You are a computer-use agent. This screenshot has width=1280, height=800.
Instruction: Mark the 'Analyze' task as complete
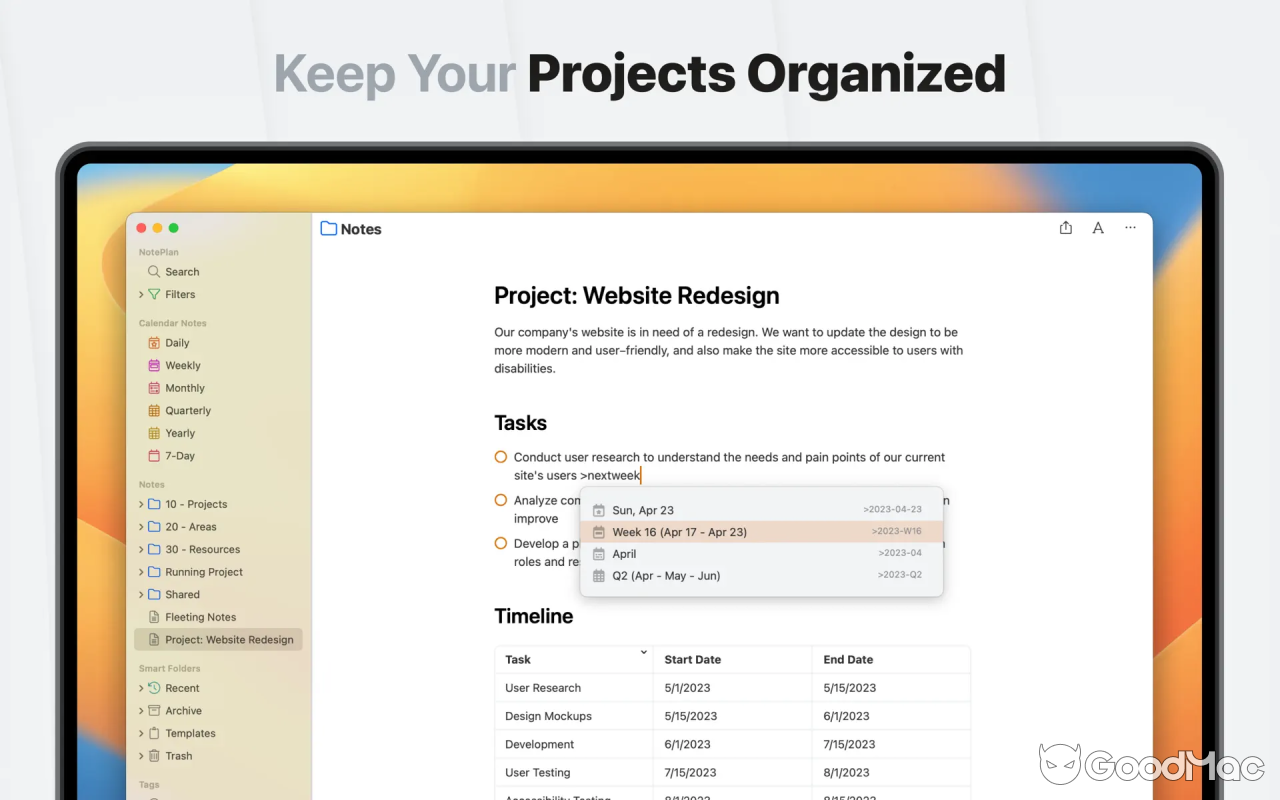pyautogui.click(x=500, y=500)
